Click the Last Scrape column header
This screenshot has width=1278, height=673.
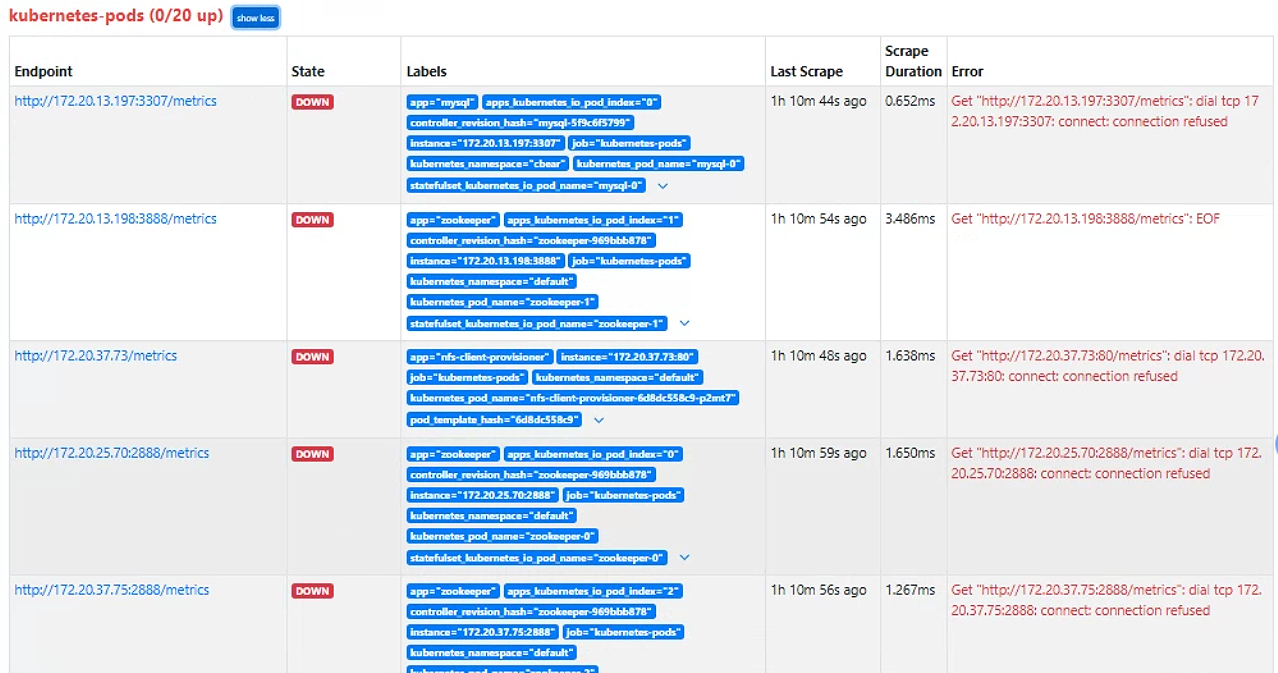coord(806,72)
